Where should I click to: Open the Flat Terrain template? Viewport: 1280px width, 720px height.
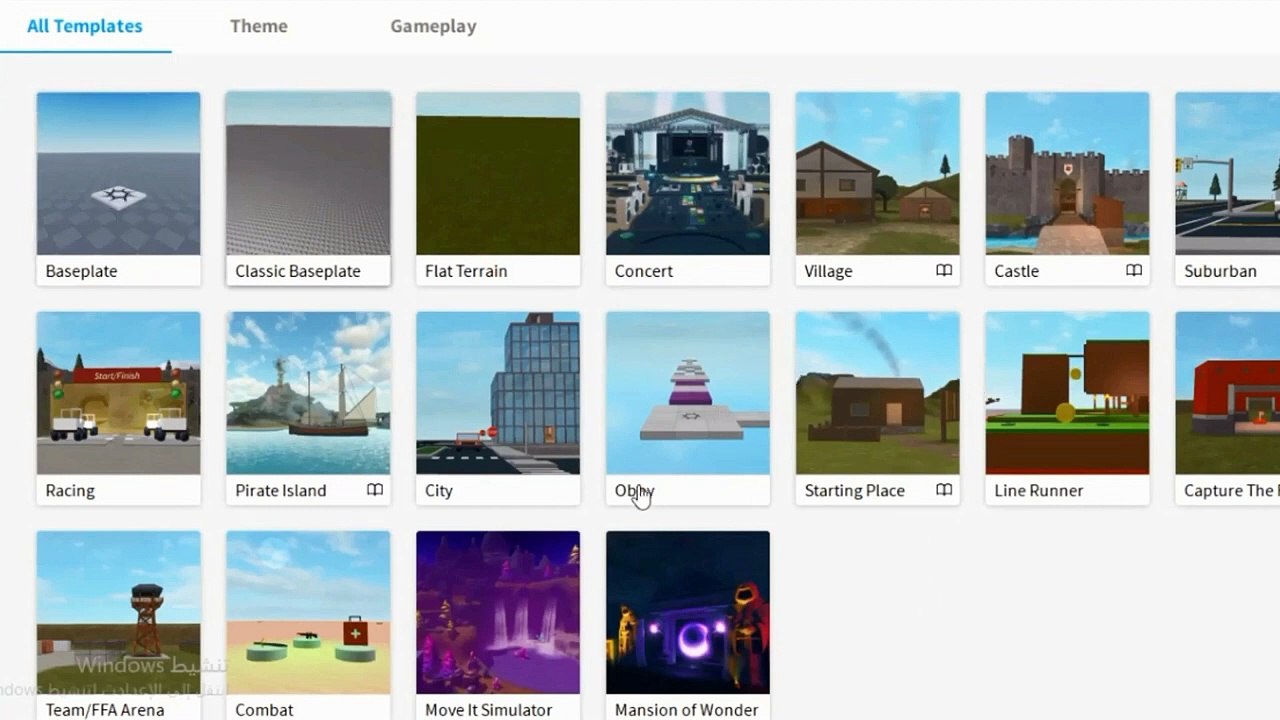(x=498, y=189)
